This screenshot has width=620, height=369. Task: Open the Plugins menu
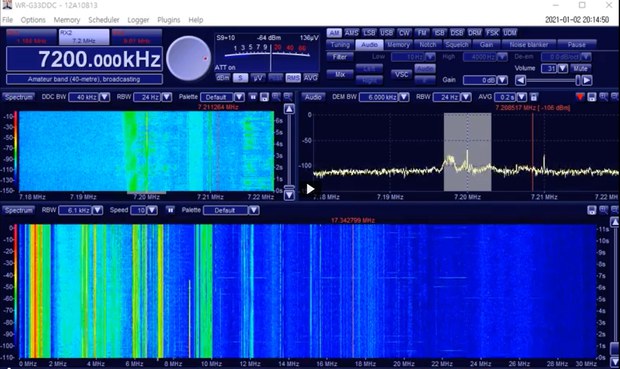click(168, 20)
